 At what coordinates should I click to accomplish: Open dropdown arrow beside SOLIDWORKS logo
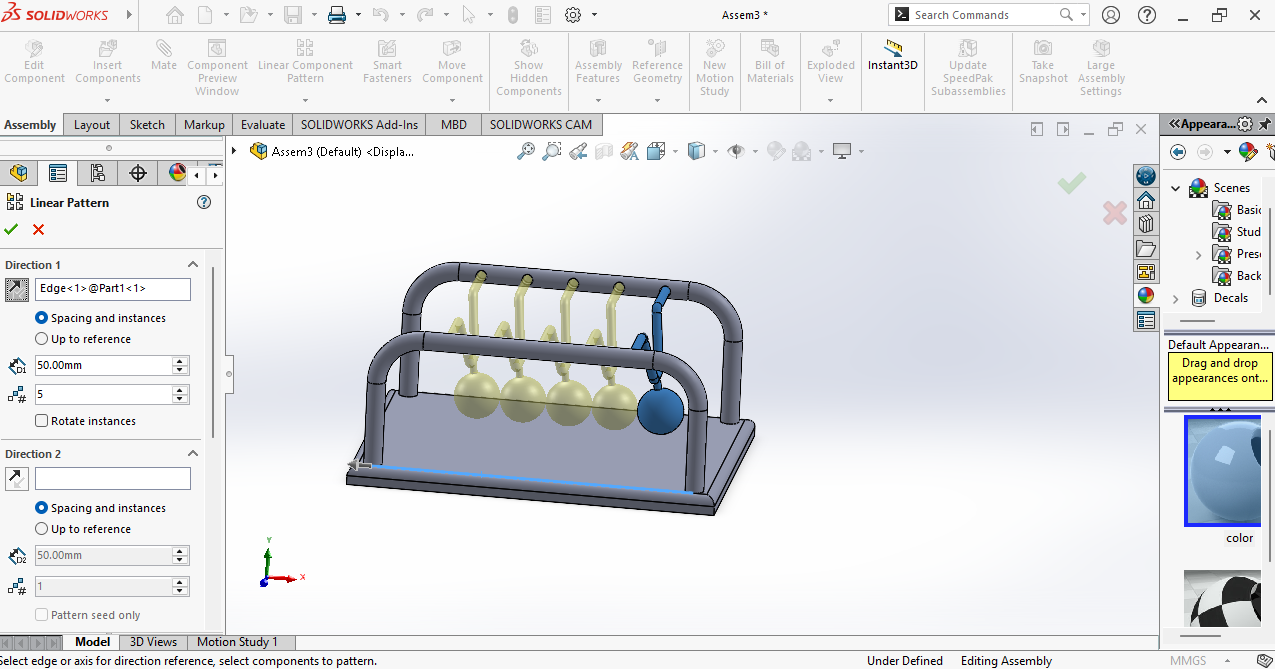pos(131,15)
